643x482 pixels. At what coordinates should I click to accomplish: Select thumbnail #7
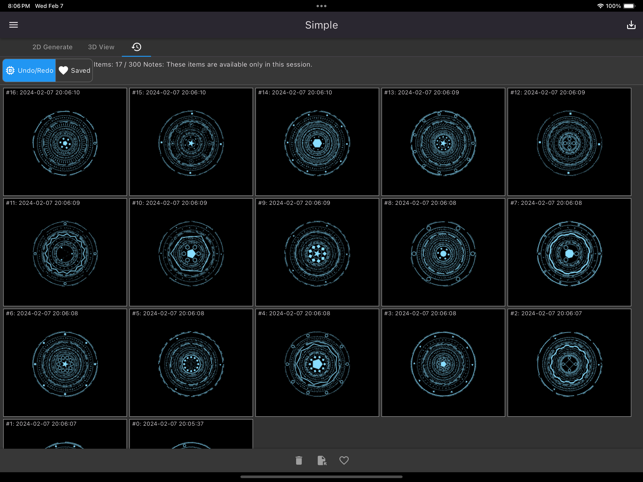click(x=569, y=252)
